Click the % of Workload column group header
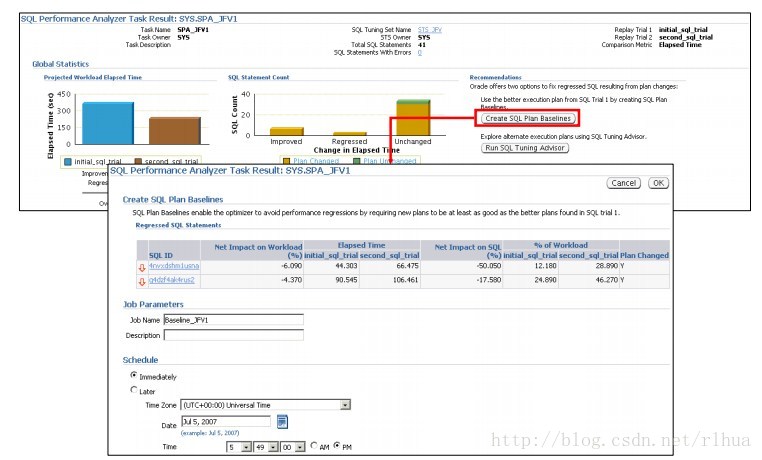 560,245
